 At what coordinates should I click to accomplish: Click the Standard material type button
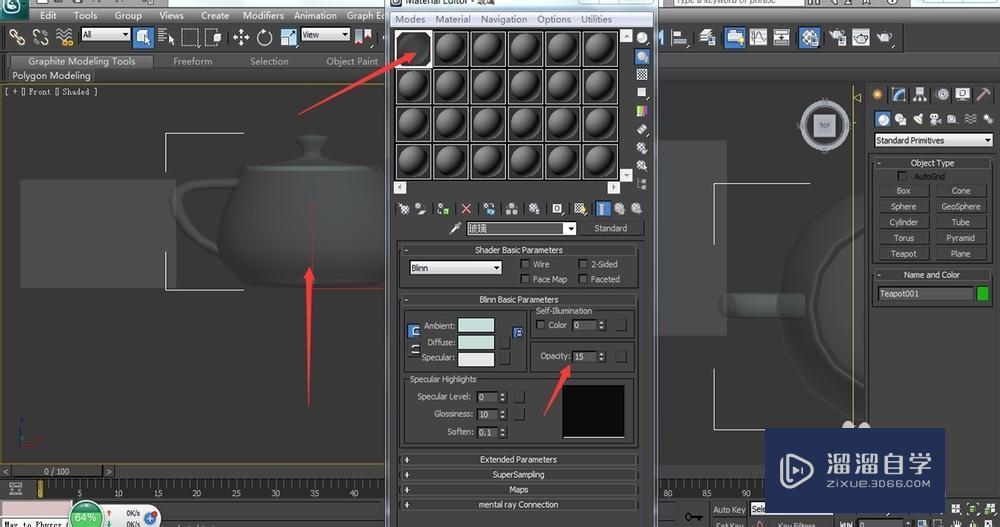[x=610, y=228]
